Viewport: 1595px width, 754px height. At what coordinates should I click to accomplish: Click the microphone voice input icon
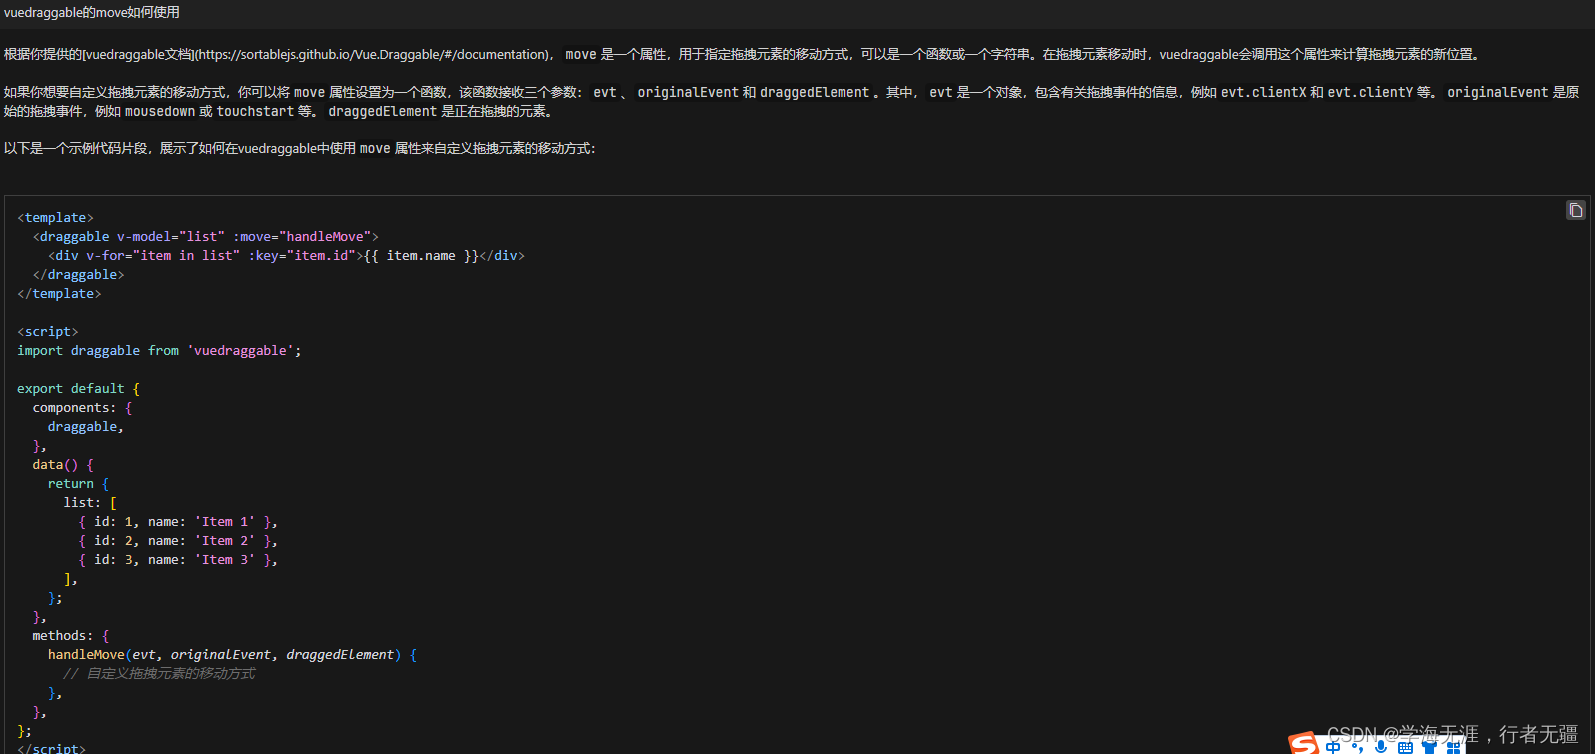pos(1381,746)
